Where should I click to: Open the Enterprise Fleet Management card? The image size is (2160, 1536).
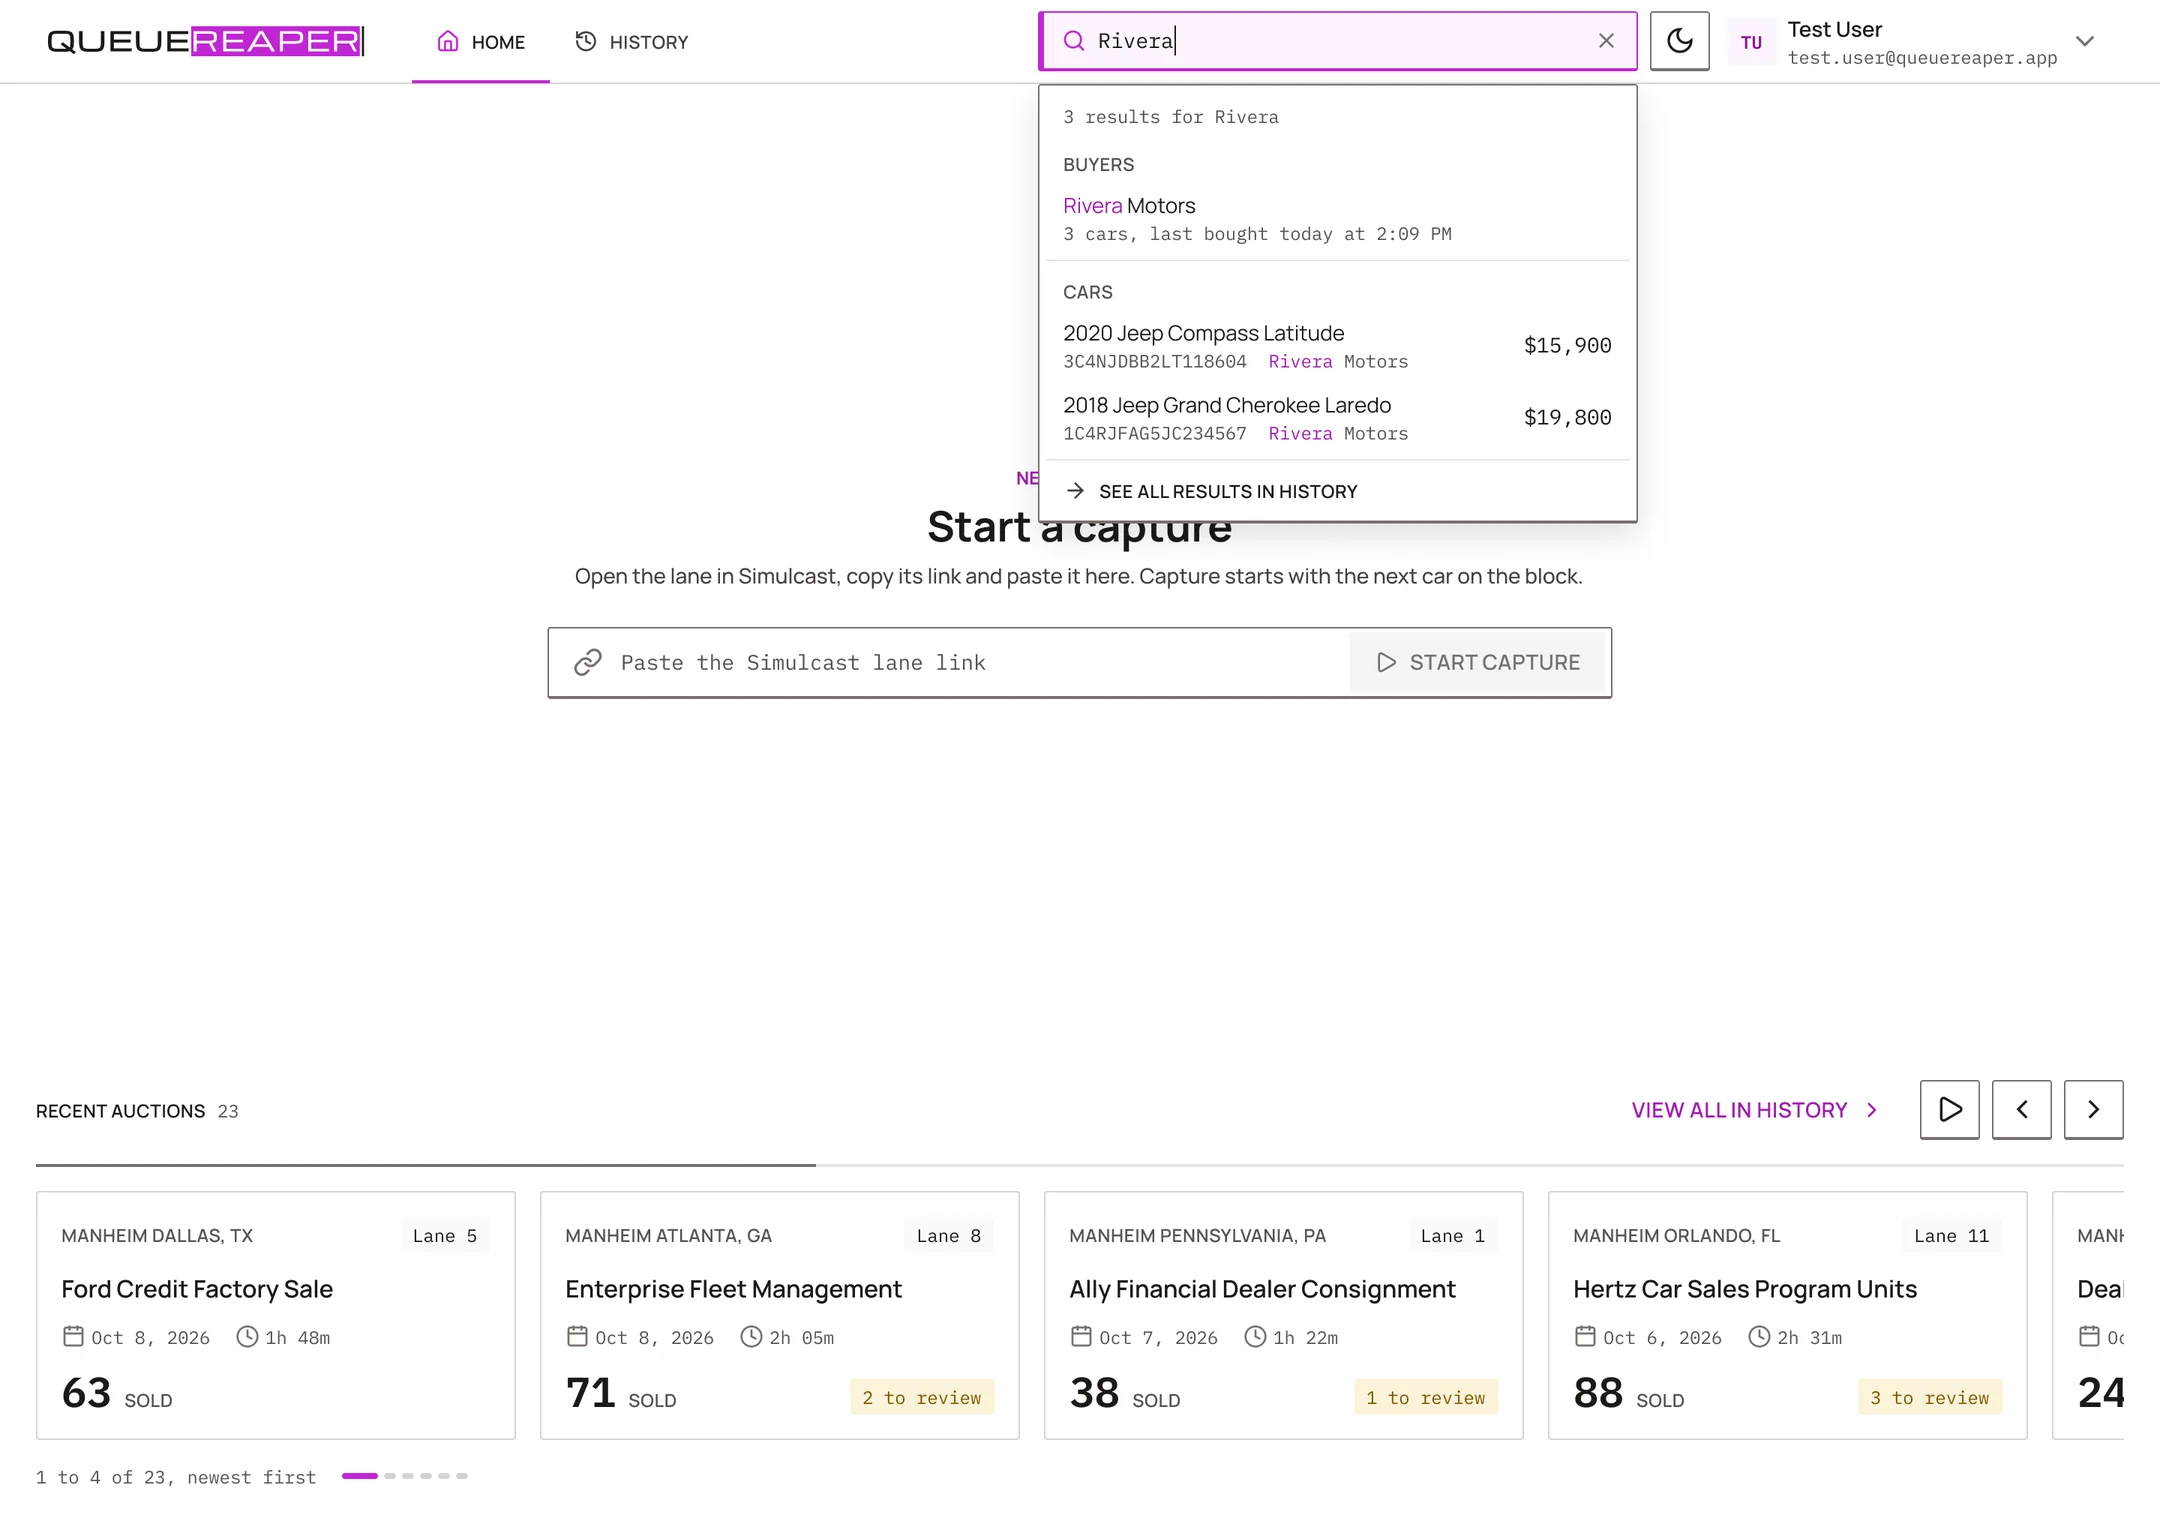pyautogui.click(x=780, y=1315)
